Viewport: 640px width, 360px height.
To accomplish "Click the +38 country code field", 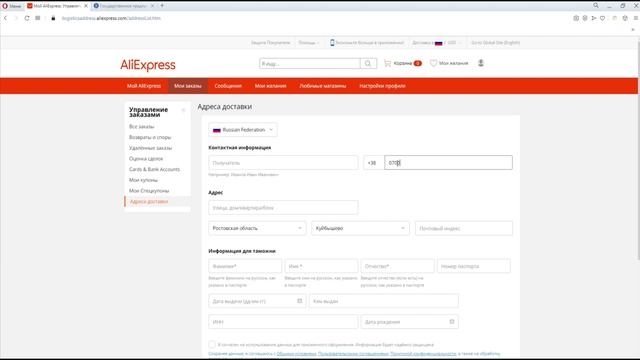I will tap(373, 162).
